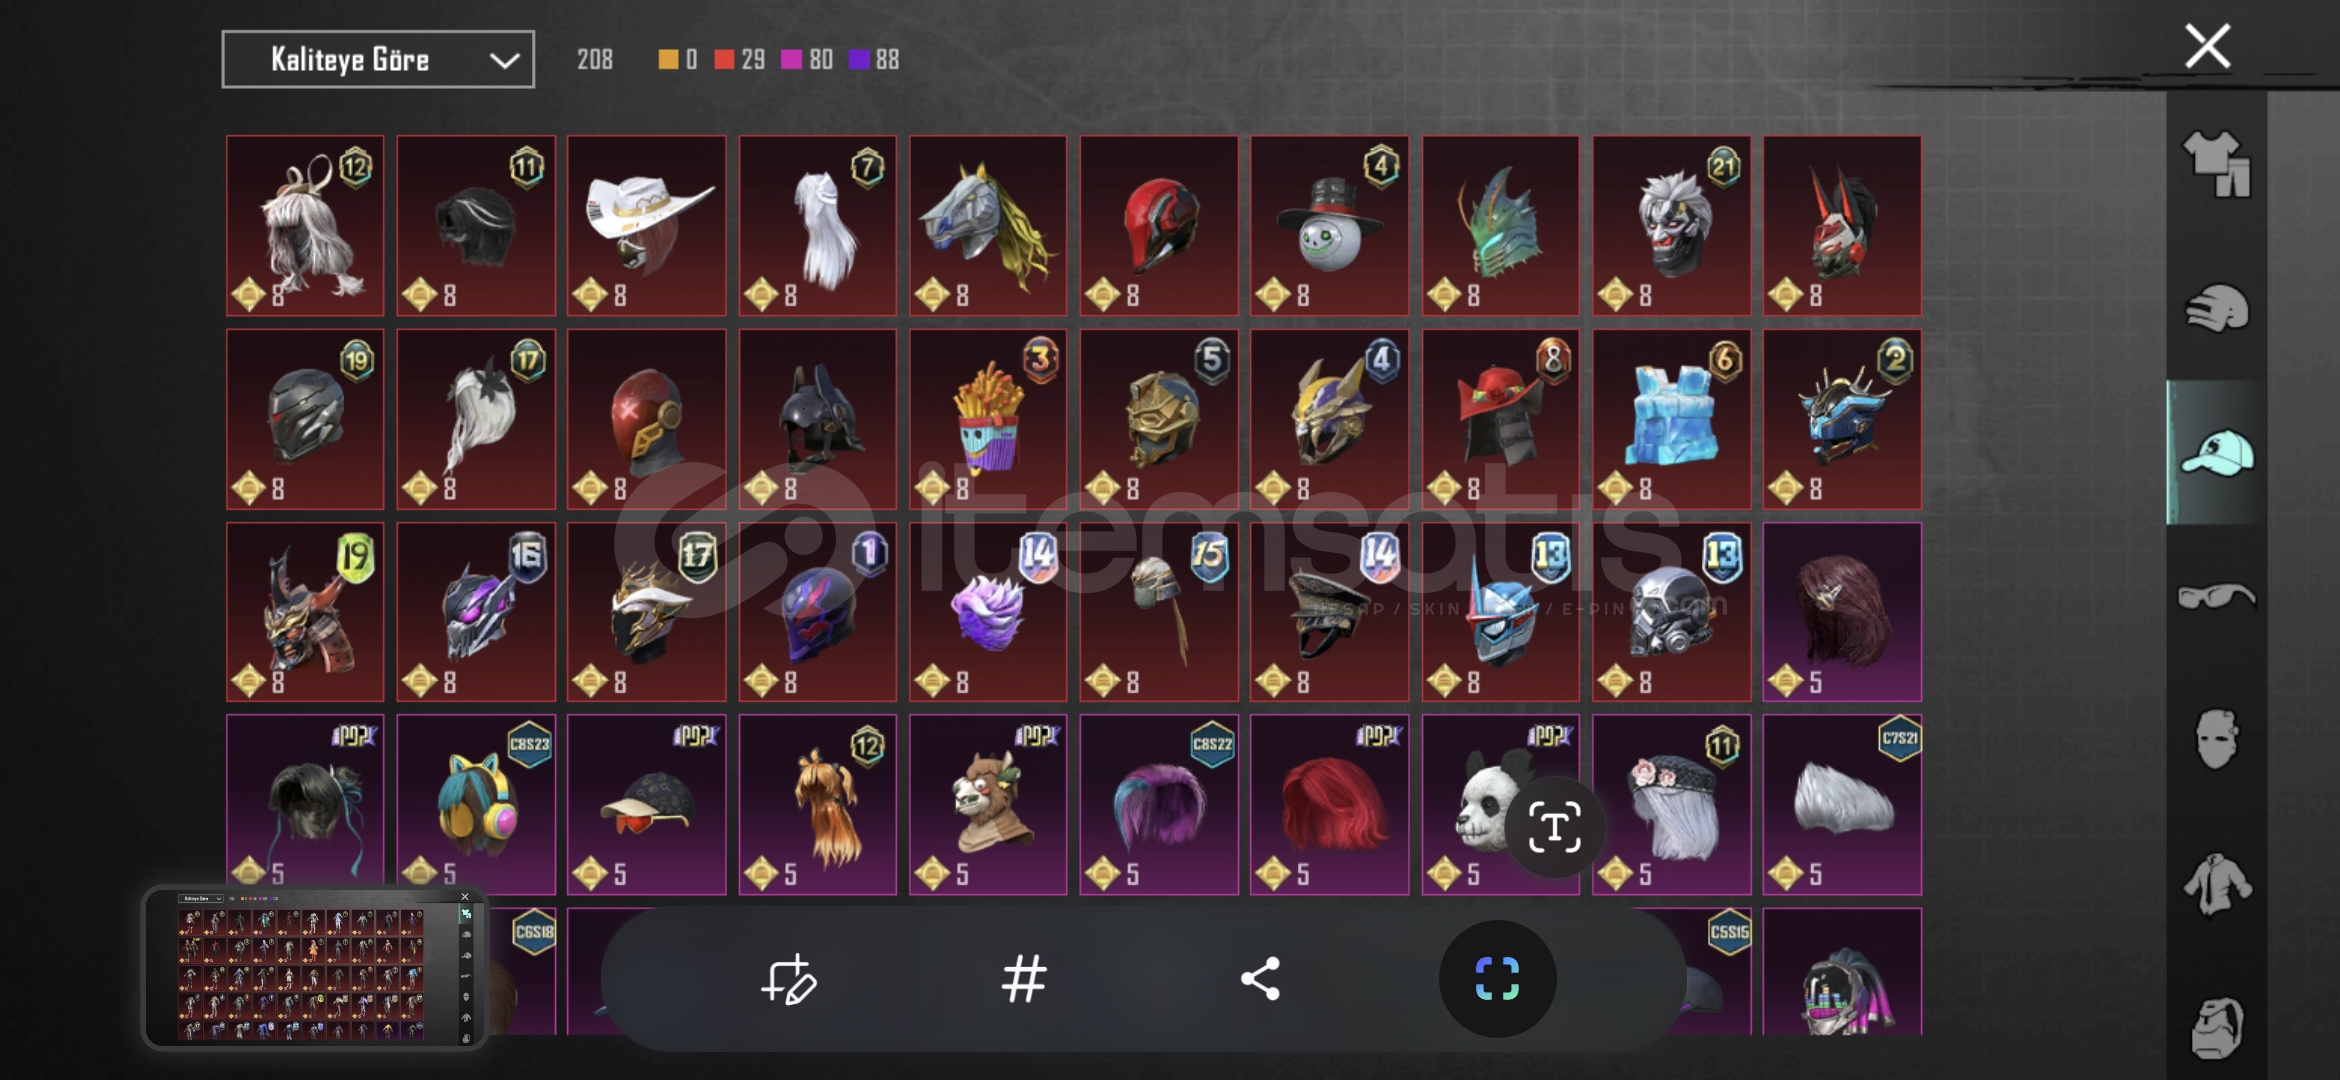This screenshot has width=2340, height=1080.
Task: Click the dropdown chevron arrow
Action: click(x=504, y=61)
